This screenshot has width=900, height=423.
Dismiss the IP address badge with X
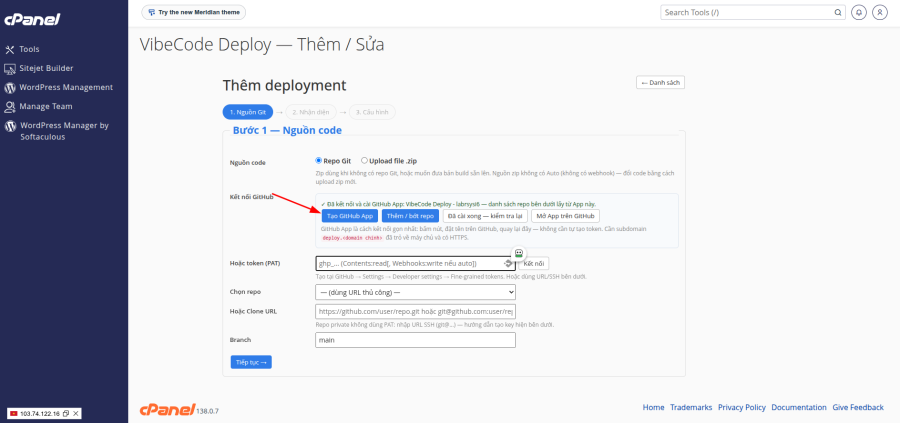[x=76, y=413]
